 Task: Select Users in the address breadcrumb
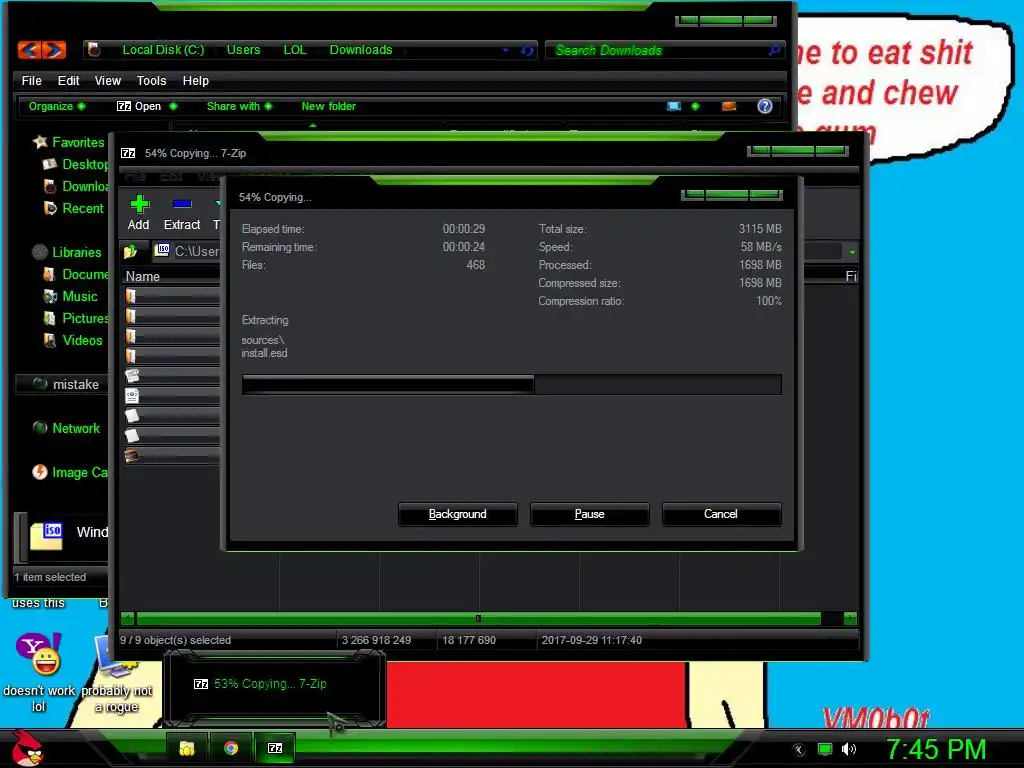[243, 50]
